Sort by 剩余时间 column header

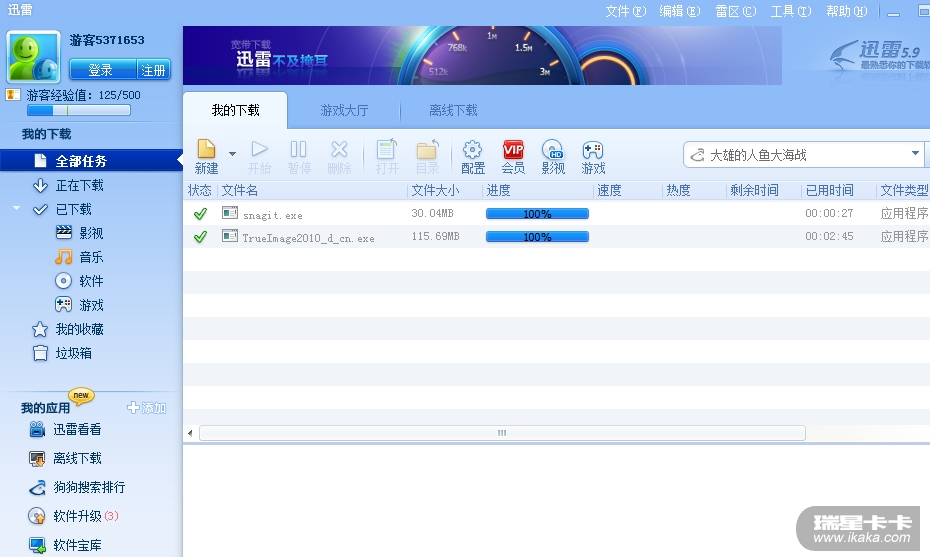point(754,190)
